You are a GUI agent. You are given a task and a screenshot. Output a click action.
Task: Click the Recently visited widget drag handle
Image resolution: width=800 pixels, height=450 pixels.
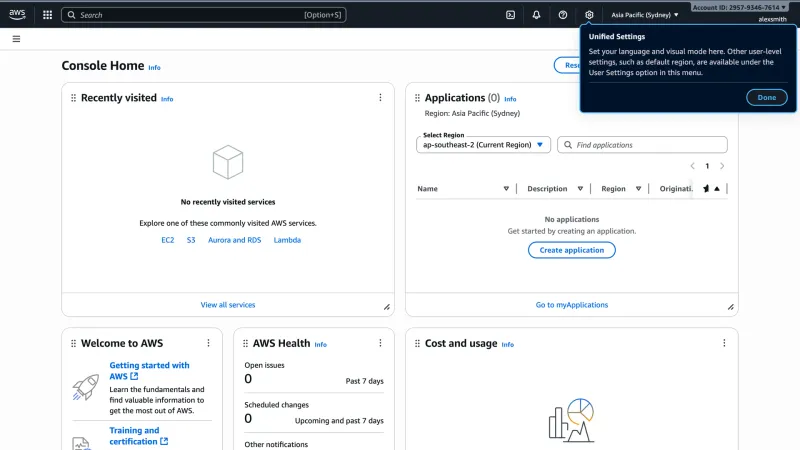pos(73,97)
